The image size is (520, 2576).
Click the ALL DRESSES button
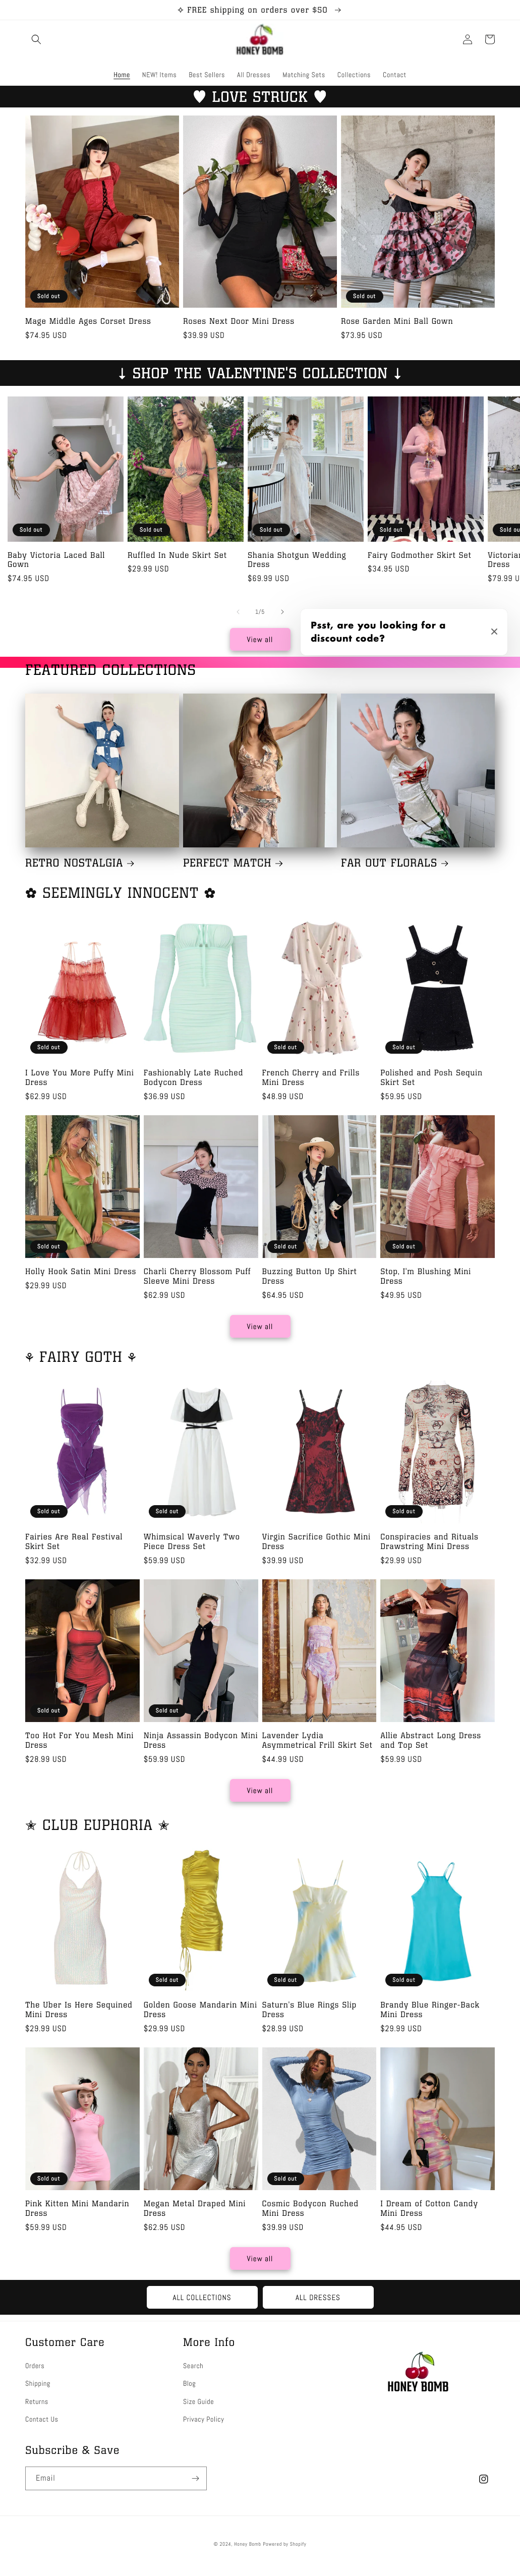318,2298
